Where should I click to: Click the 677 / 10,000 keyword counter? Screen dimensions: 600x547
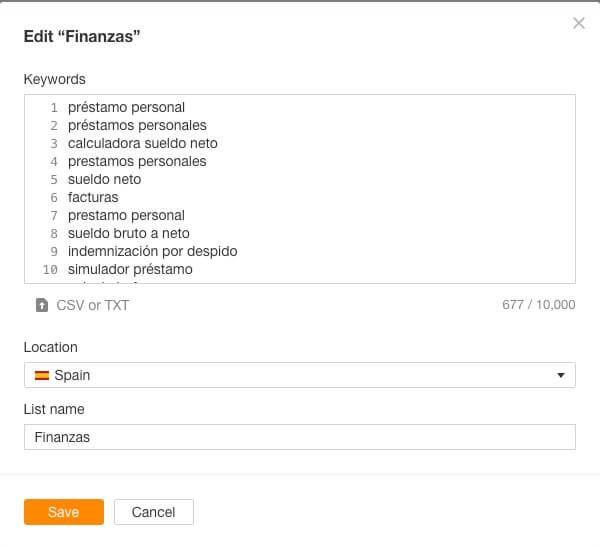(538, 305)
